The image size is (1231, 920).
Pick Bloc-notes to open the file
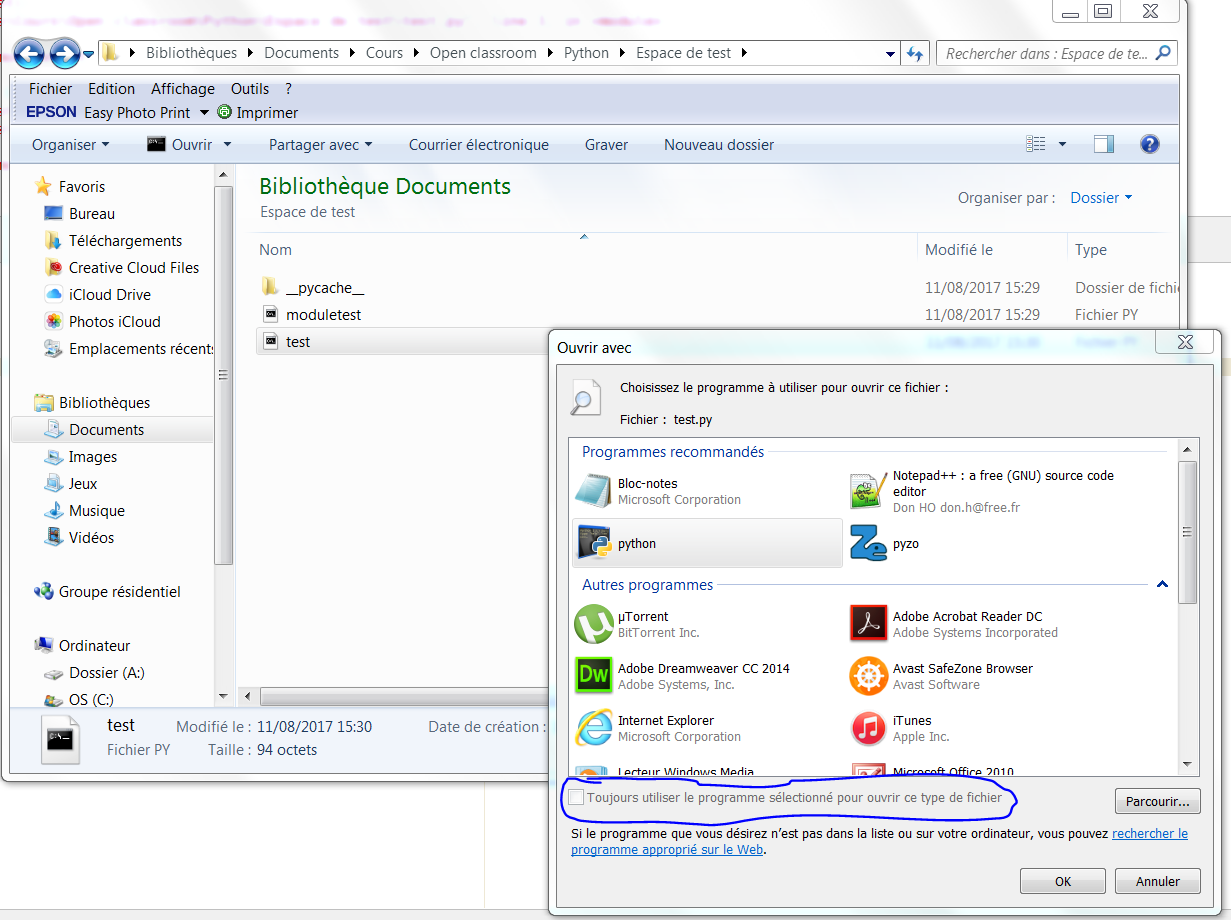click(x=593, y=491)
